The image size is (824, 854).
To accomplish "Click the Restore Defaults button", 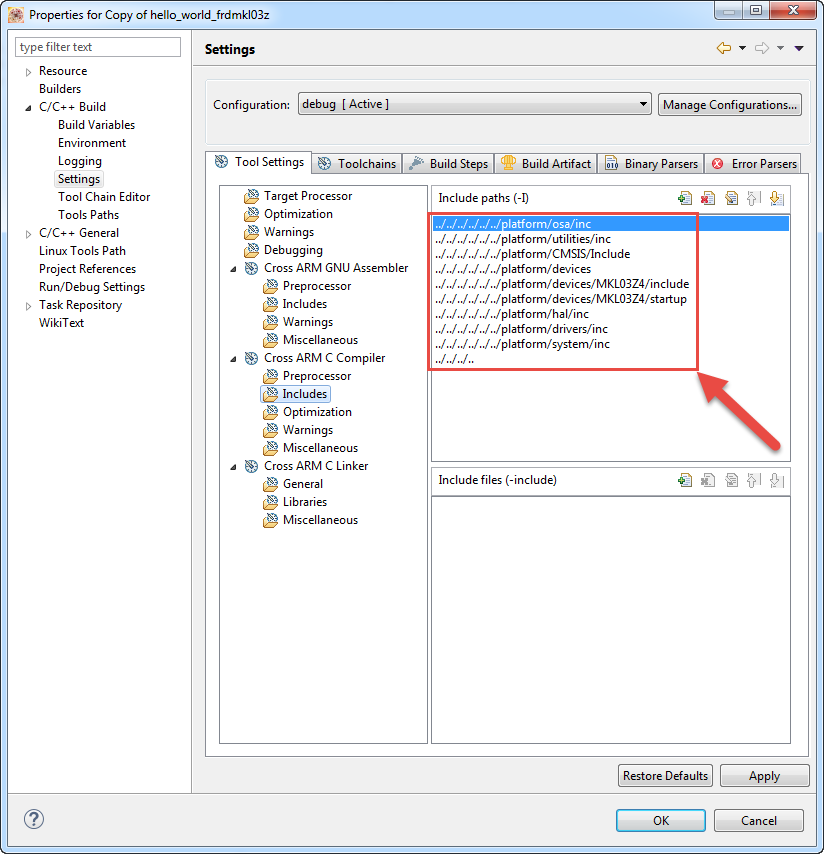I will tap(665, 775).
